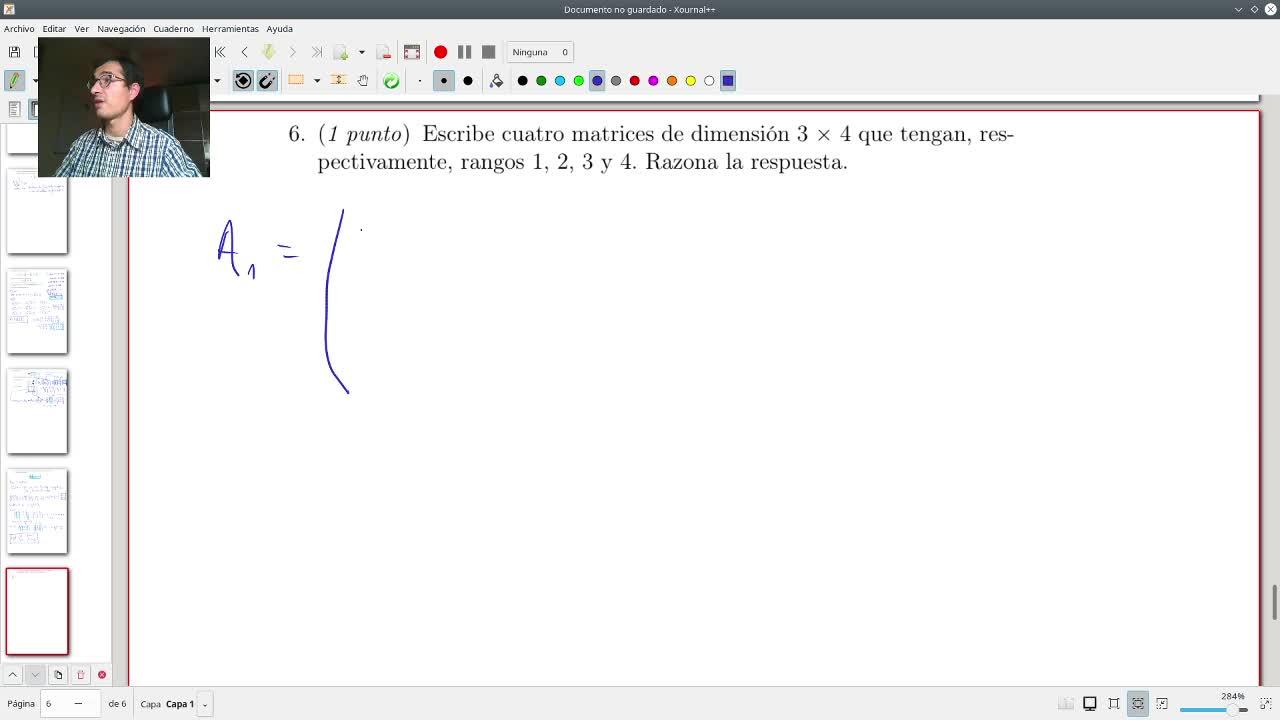Open the Archivo menu
The width and height of the screenshot is (1280, 720).
point(19,29)
